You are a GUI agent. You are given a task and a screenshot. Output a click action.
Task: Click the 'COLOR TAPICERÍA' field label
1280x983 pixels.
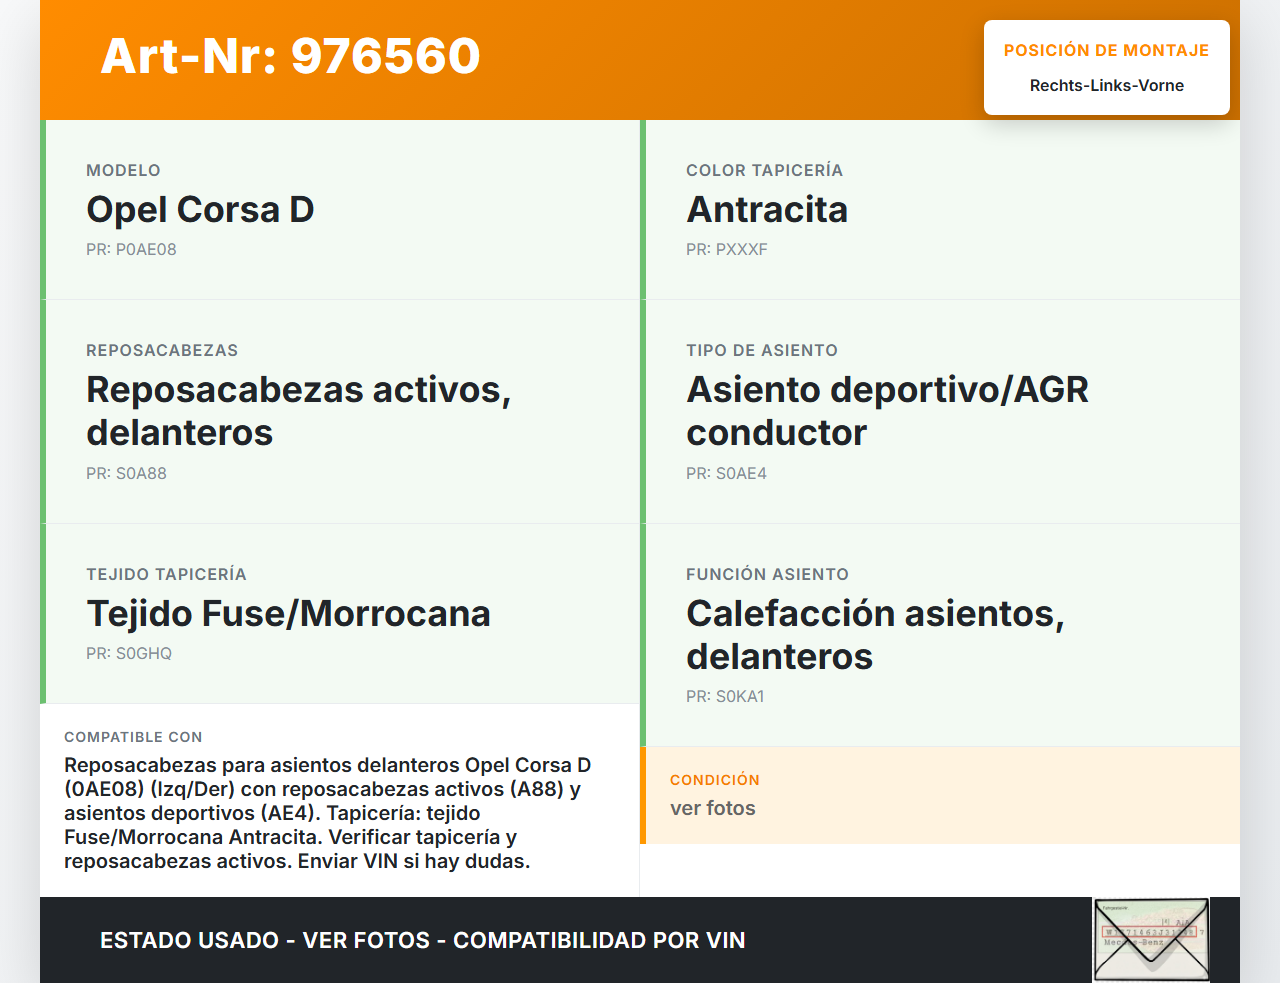[x=764, y=170]
